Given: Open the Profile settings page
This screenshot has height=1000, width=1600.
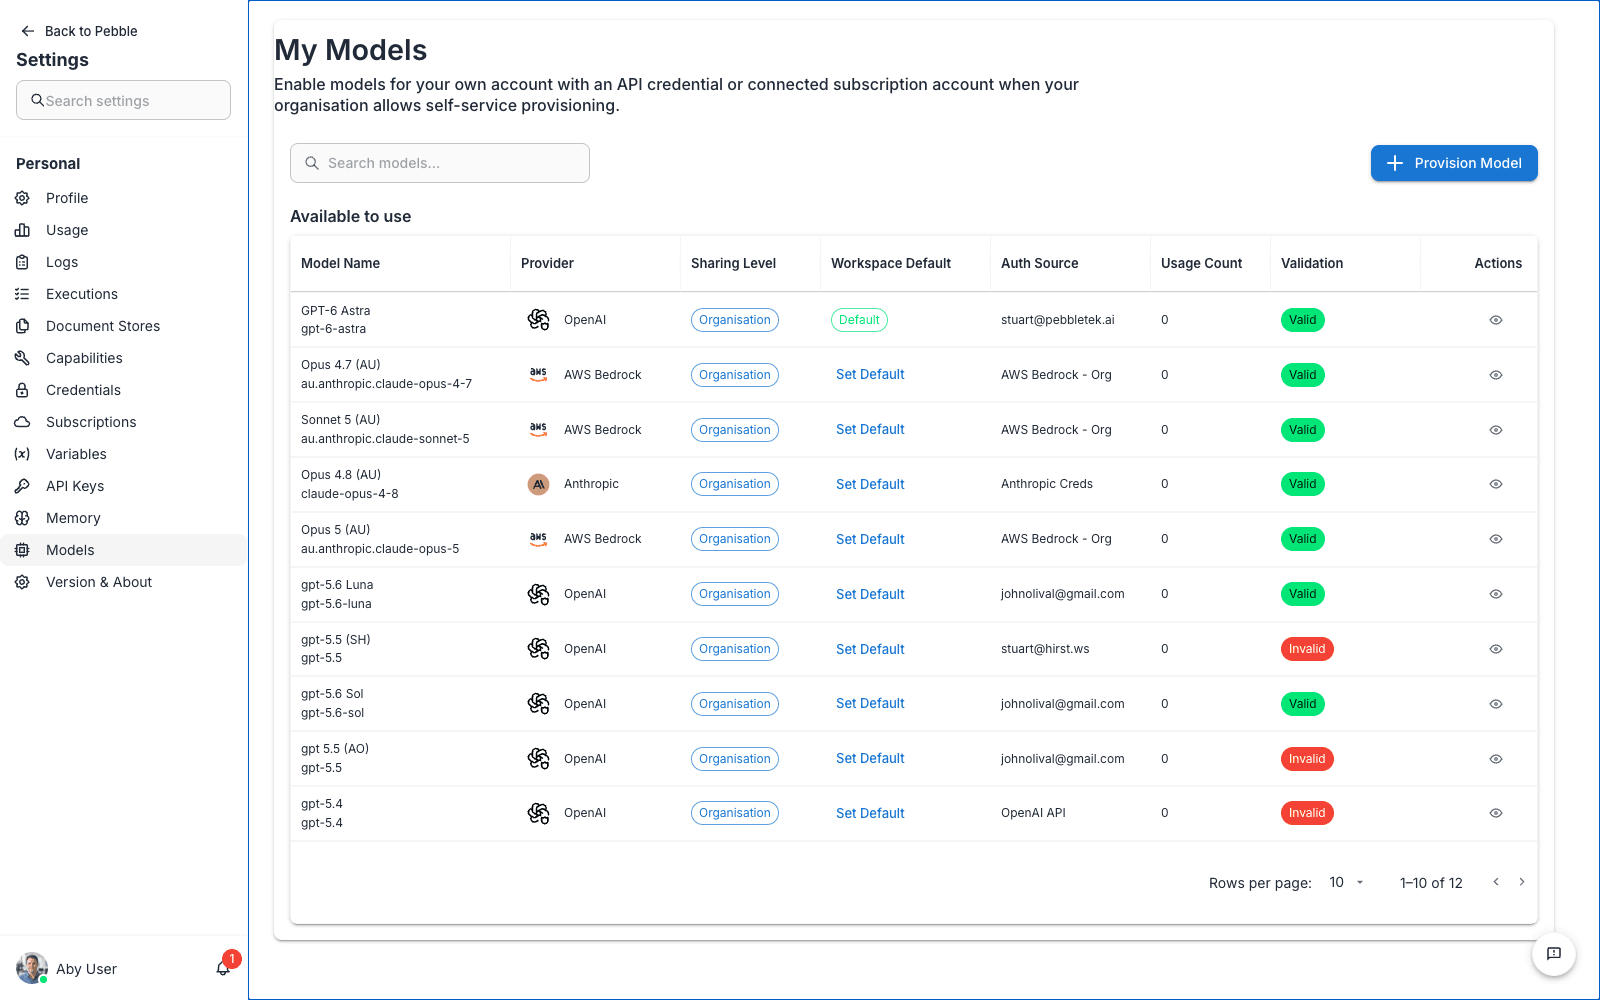Looking at the screenshot, I should coord(124,198).
